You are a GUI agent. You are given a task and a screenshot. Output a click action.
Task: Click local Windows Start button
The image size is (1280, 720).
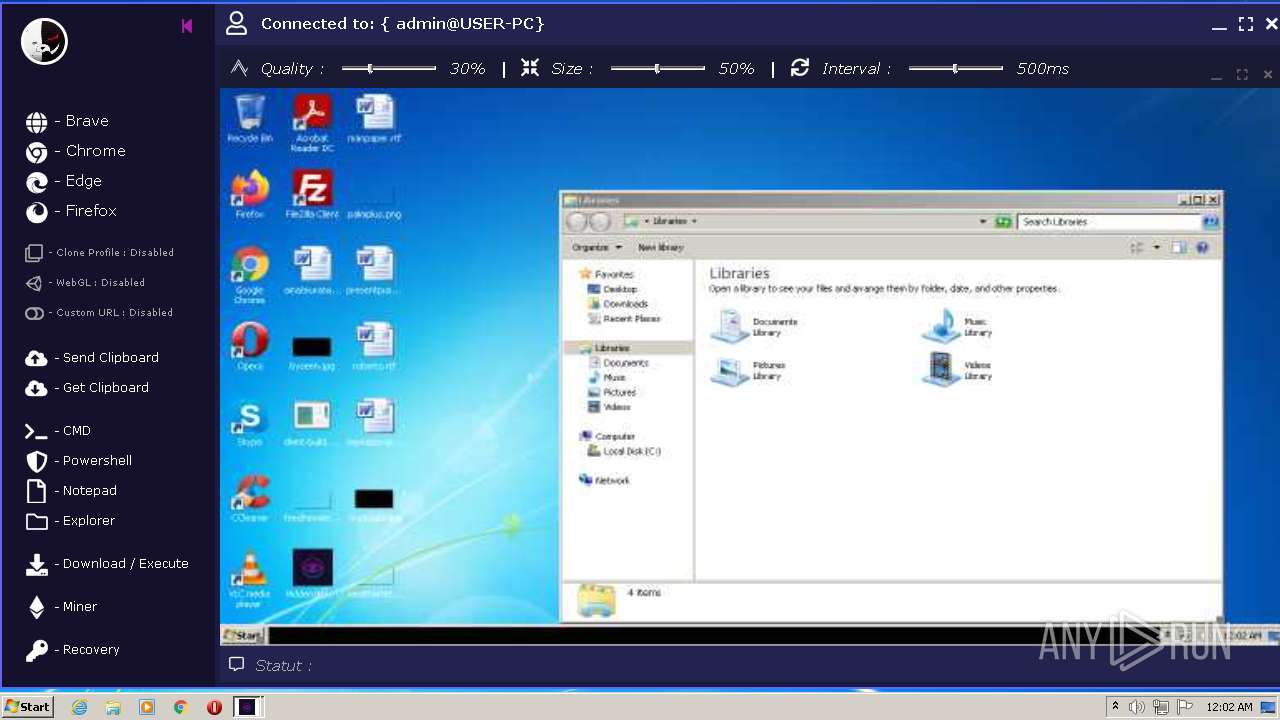point(27,707)
